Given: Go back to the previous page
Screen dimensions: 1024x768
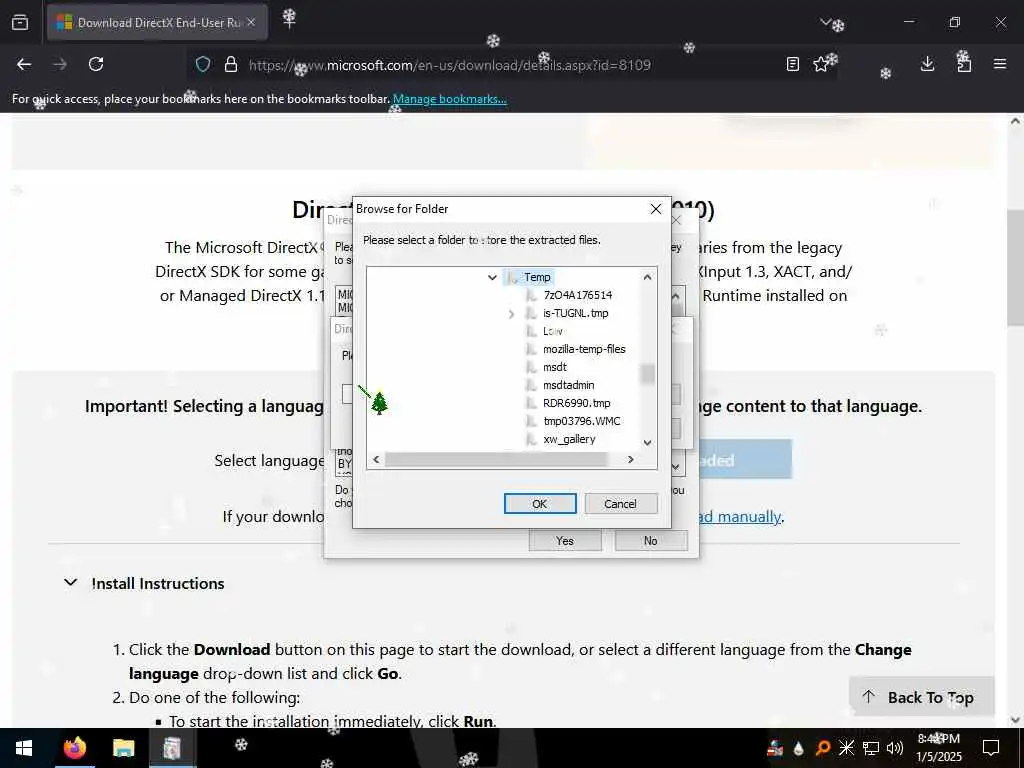Looking at the screenshot, I should (x=24, y=64).
